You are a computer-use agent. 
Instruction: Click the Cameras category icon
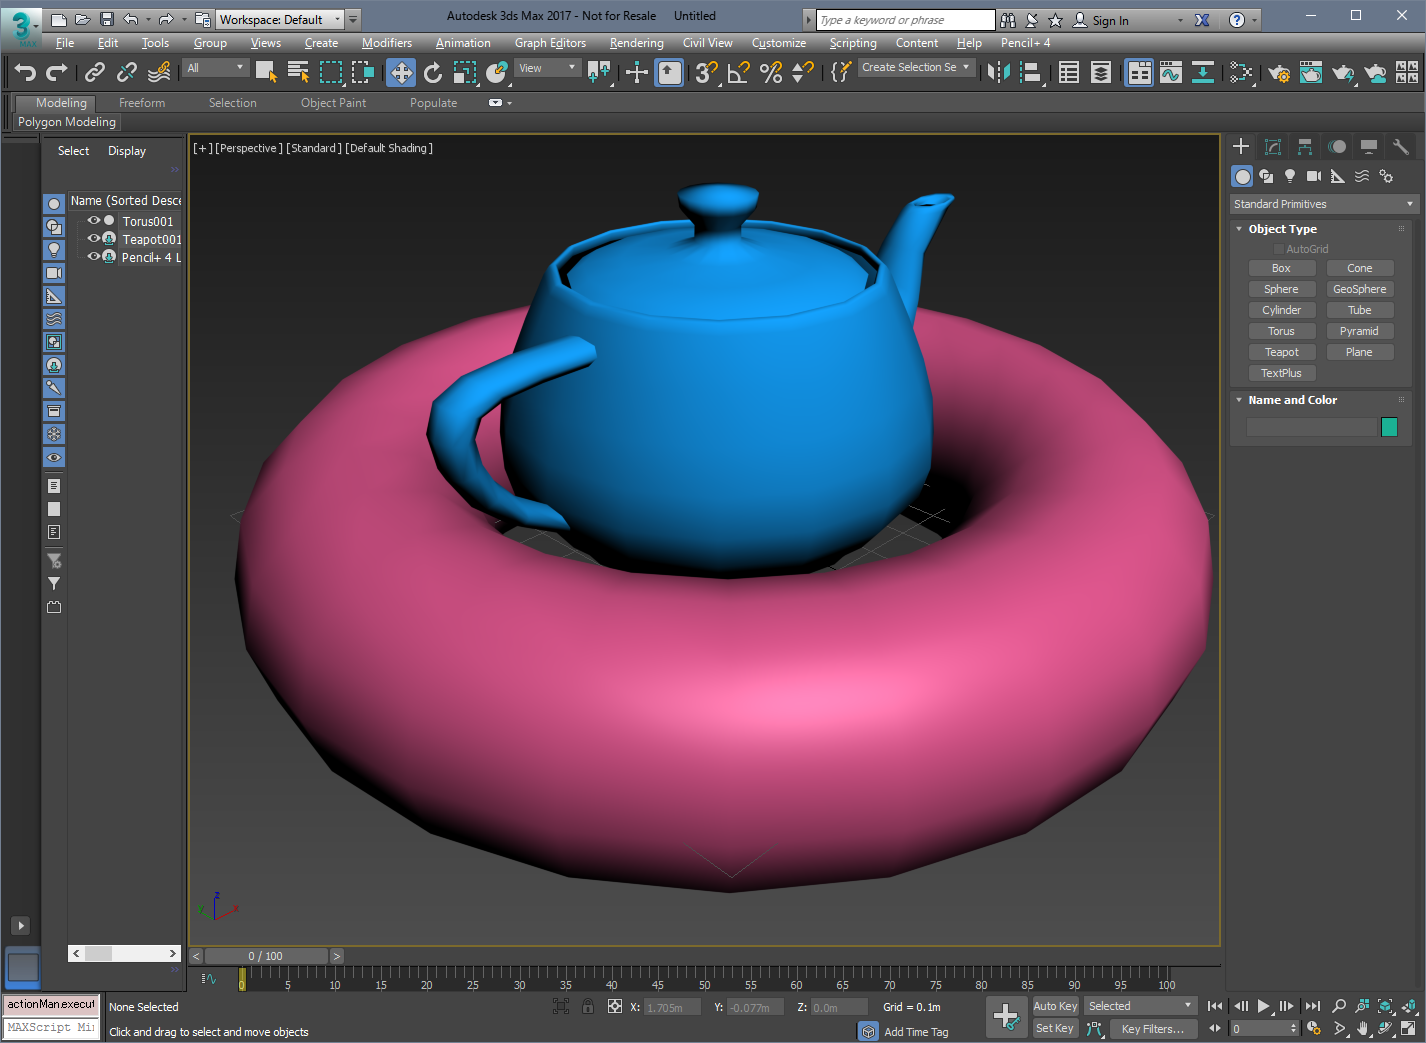[x=1314, y=176]
